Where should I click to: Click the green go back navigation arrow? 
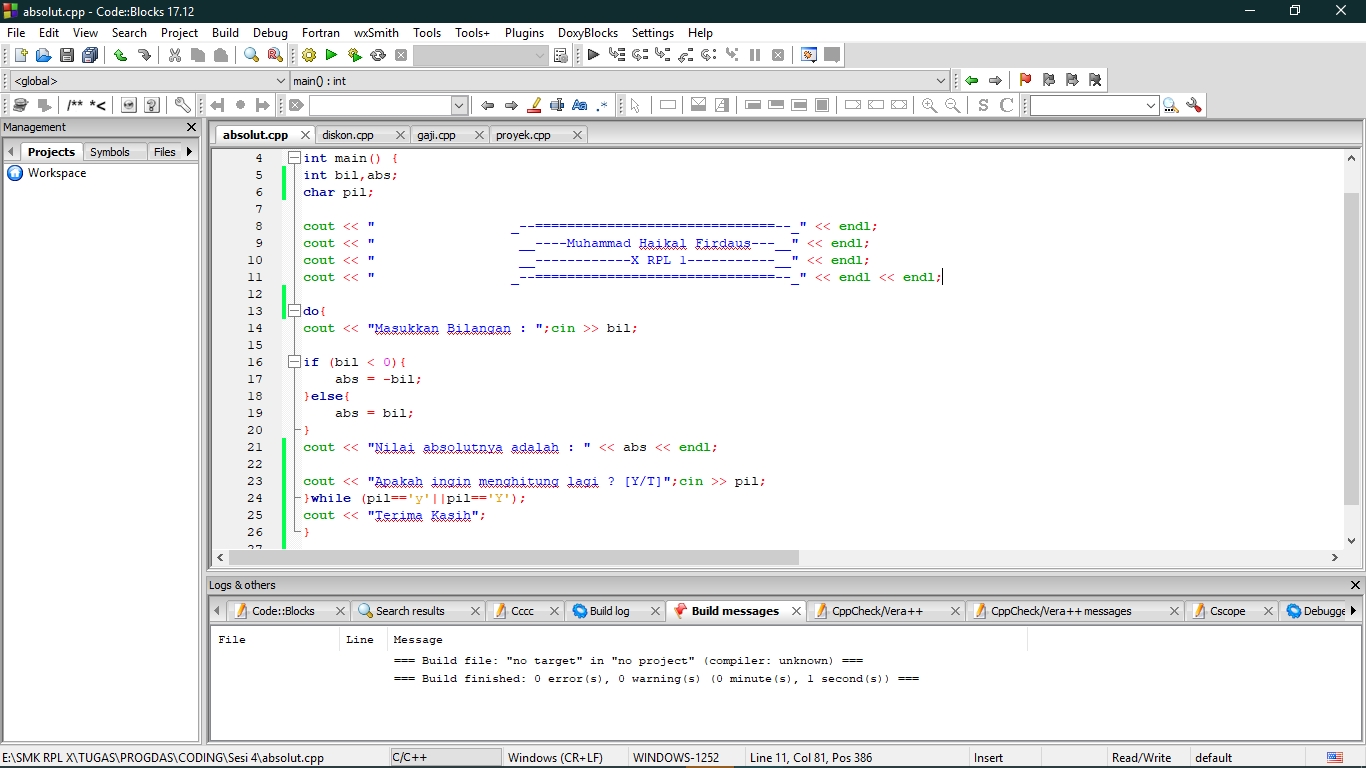(971, 80)
